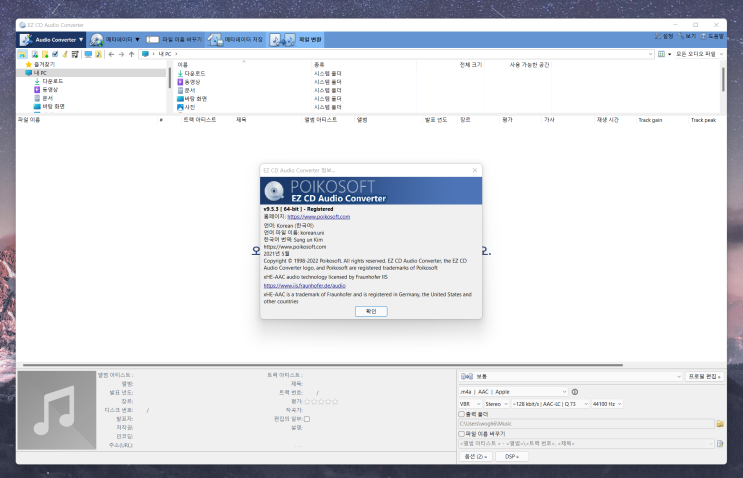Click the music list sort icon
Screen dimensions: 743x478
tap(75, 54)
